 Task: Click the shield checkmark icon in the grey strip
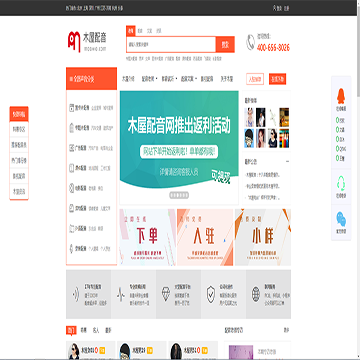pyautogui.click(x=211, y=294)
